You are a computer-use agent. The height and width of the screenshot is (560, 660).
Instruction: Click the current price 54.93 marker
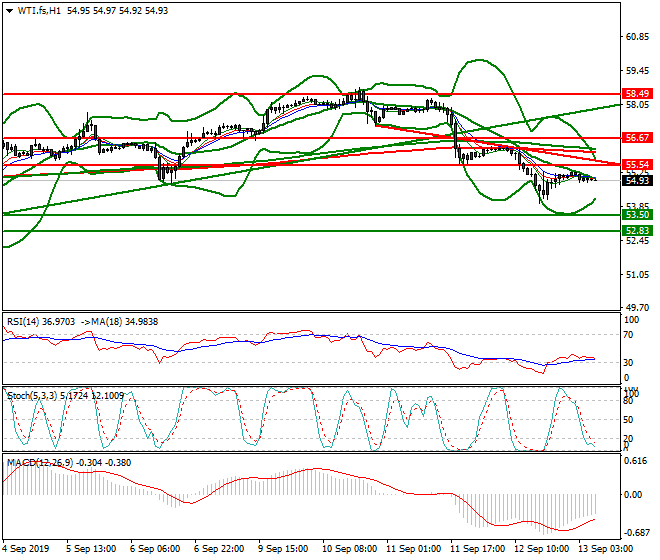tap(636, 180)
